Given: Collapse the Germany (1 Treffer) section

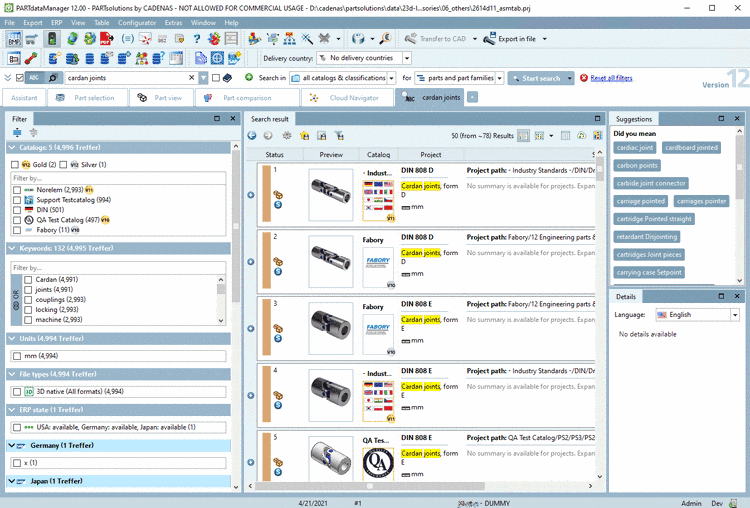Looking at the screenshot, I should [x=11, y=445].
